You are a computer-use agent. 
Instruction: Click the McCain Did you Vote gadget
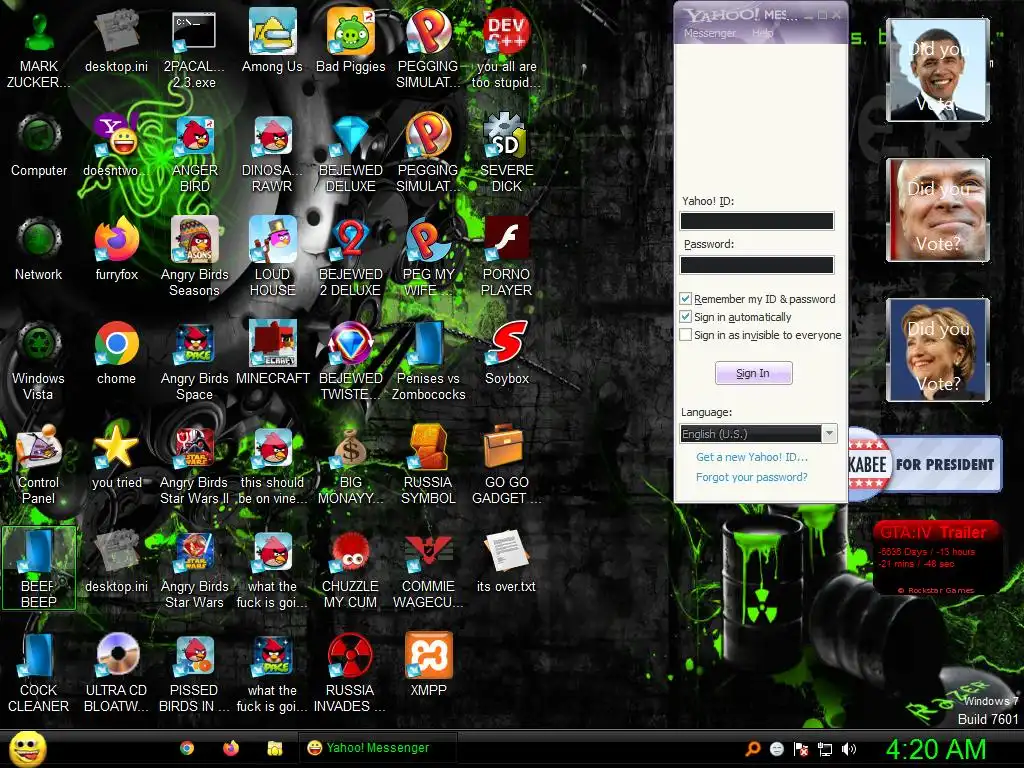tap(938, 210)
